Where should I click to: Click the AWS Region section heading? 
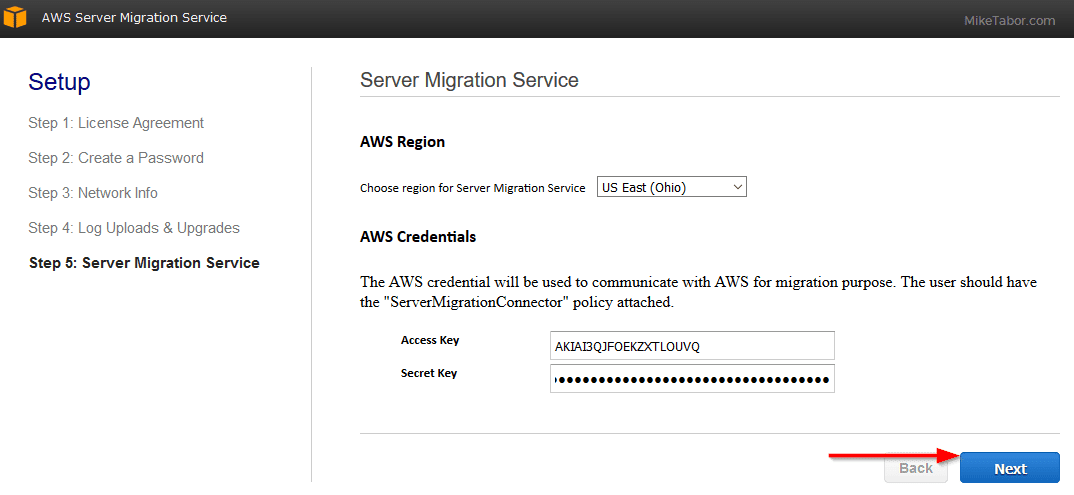(x=402, y=142)
